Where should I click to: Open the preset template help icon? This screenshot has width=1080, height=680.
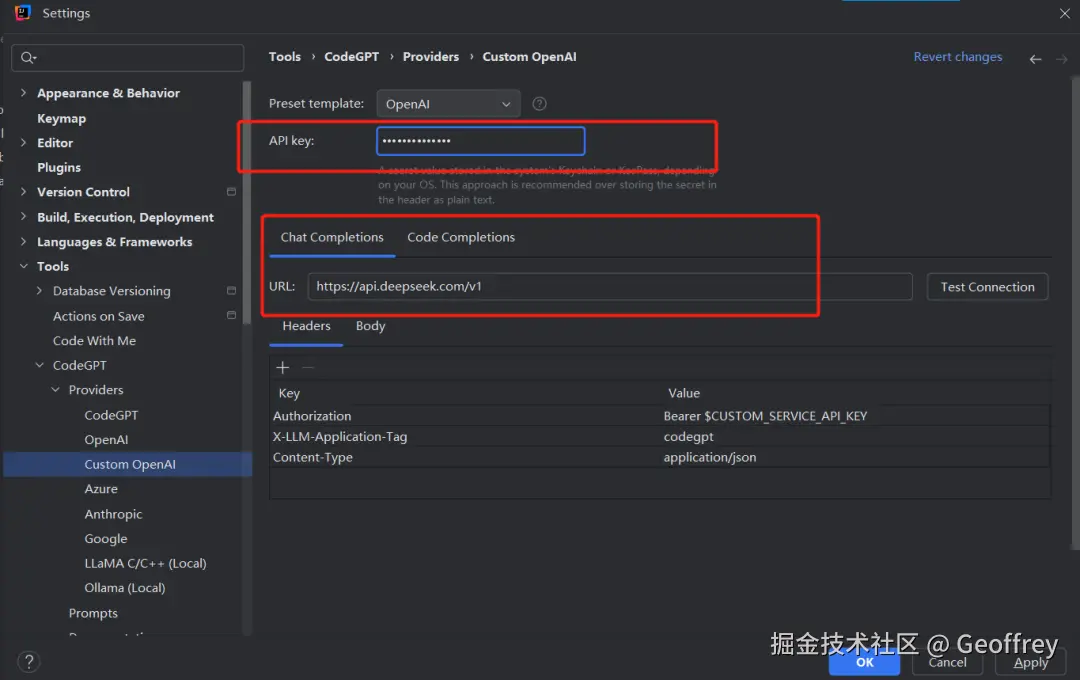click(x=539, y=104)
